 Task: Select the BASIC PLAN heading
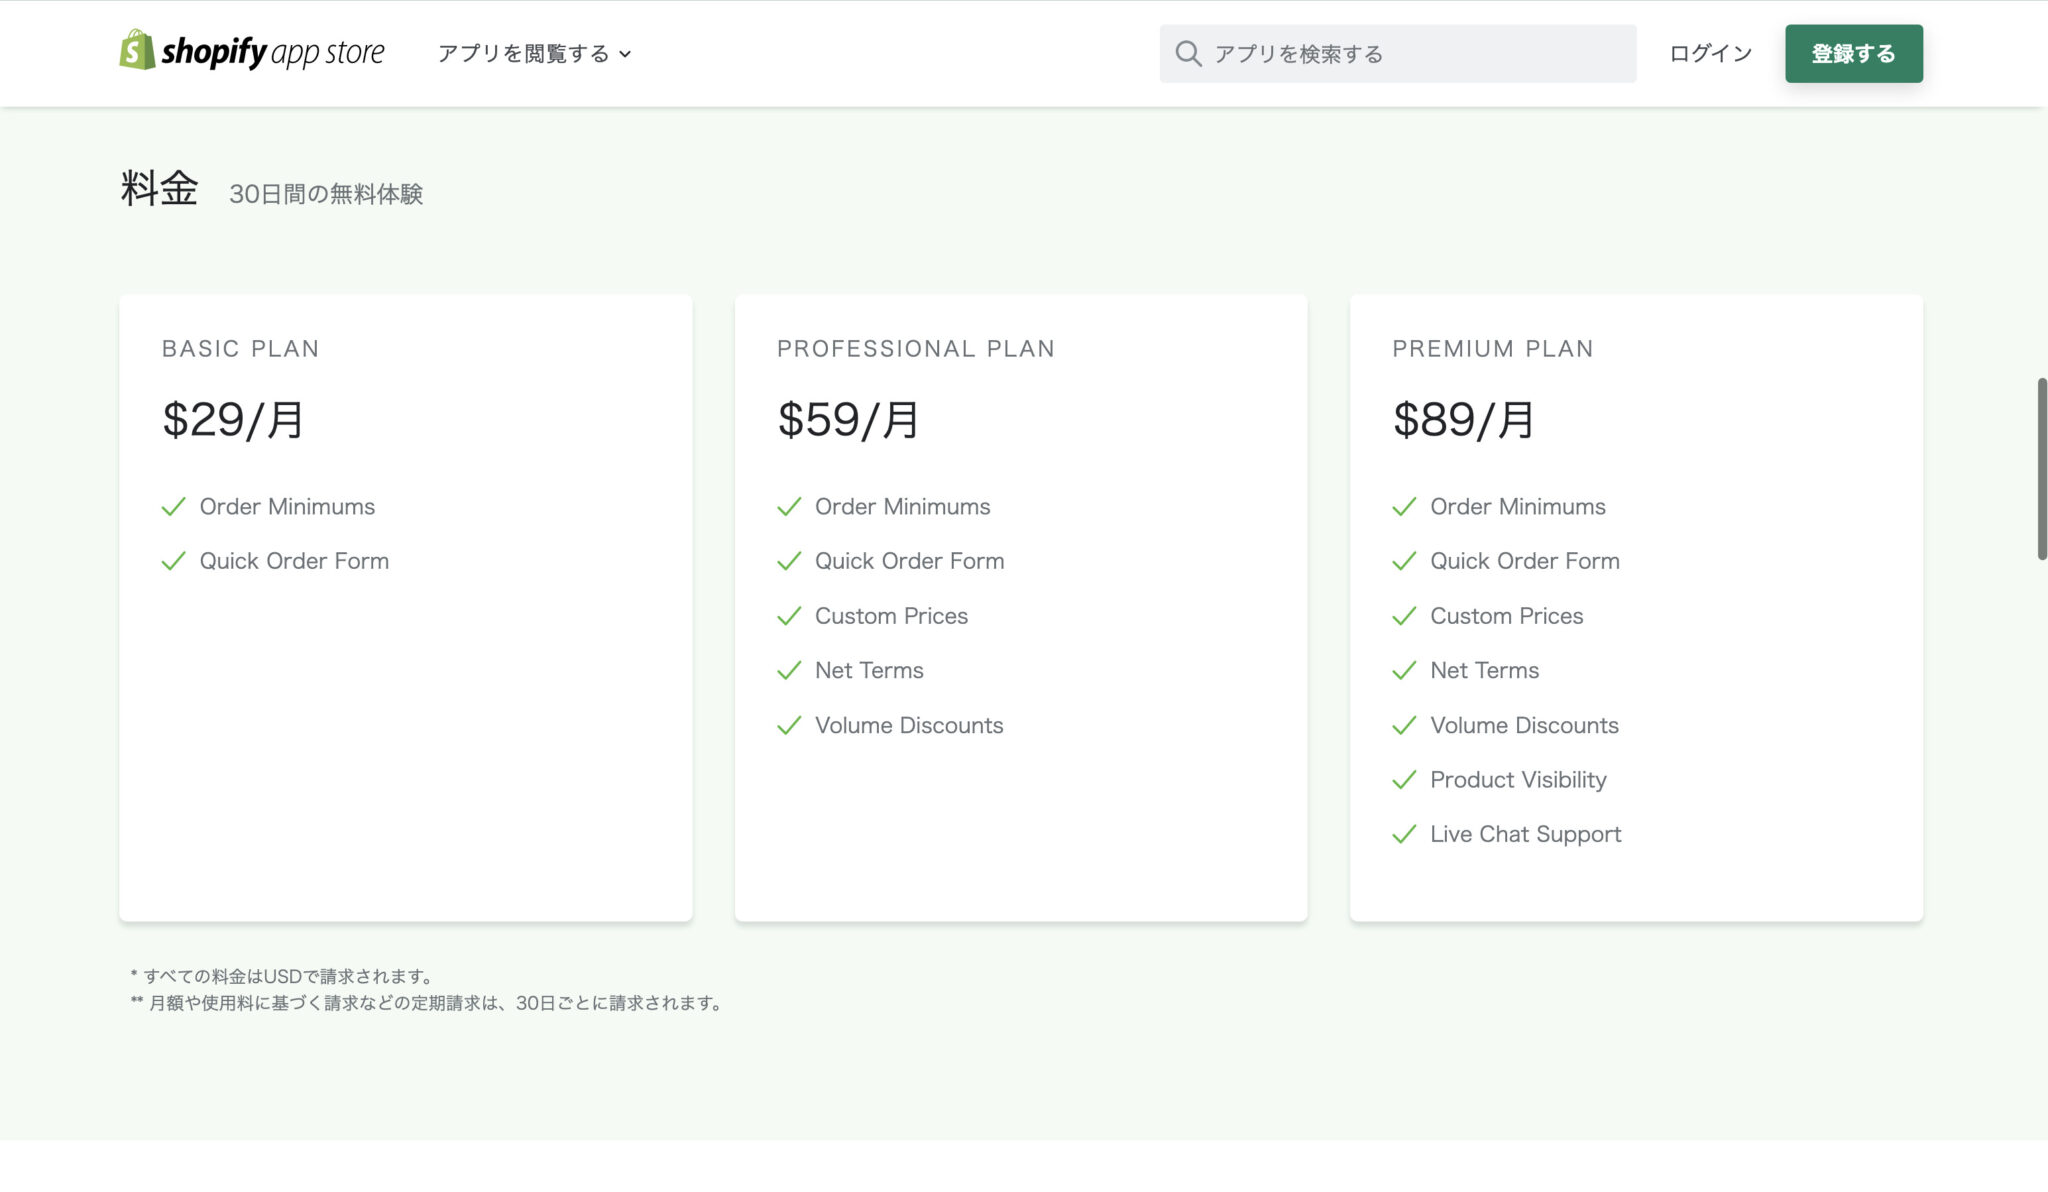240,349
